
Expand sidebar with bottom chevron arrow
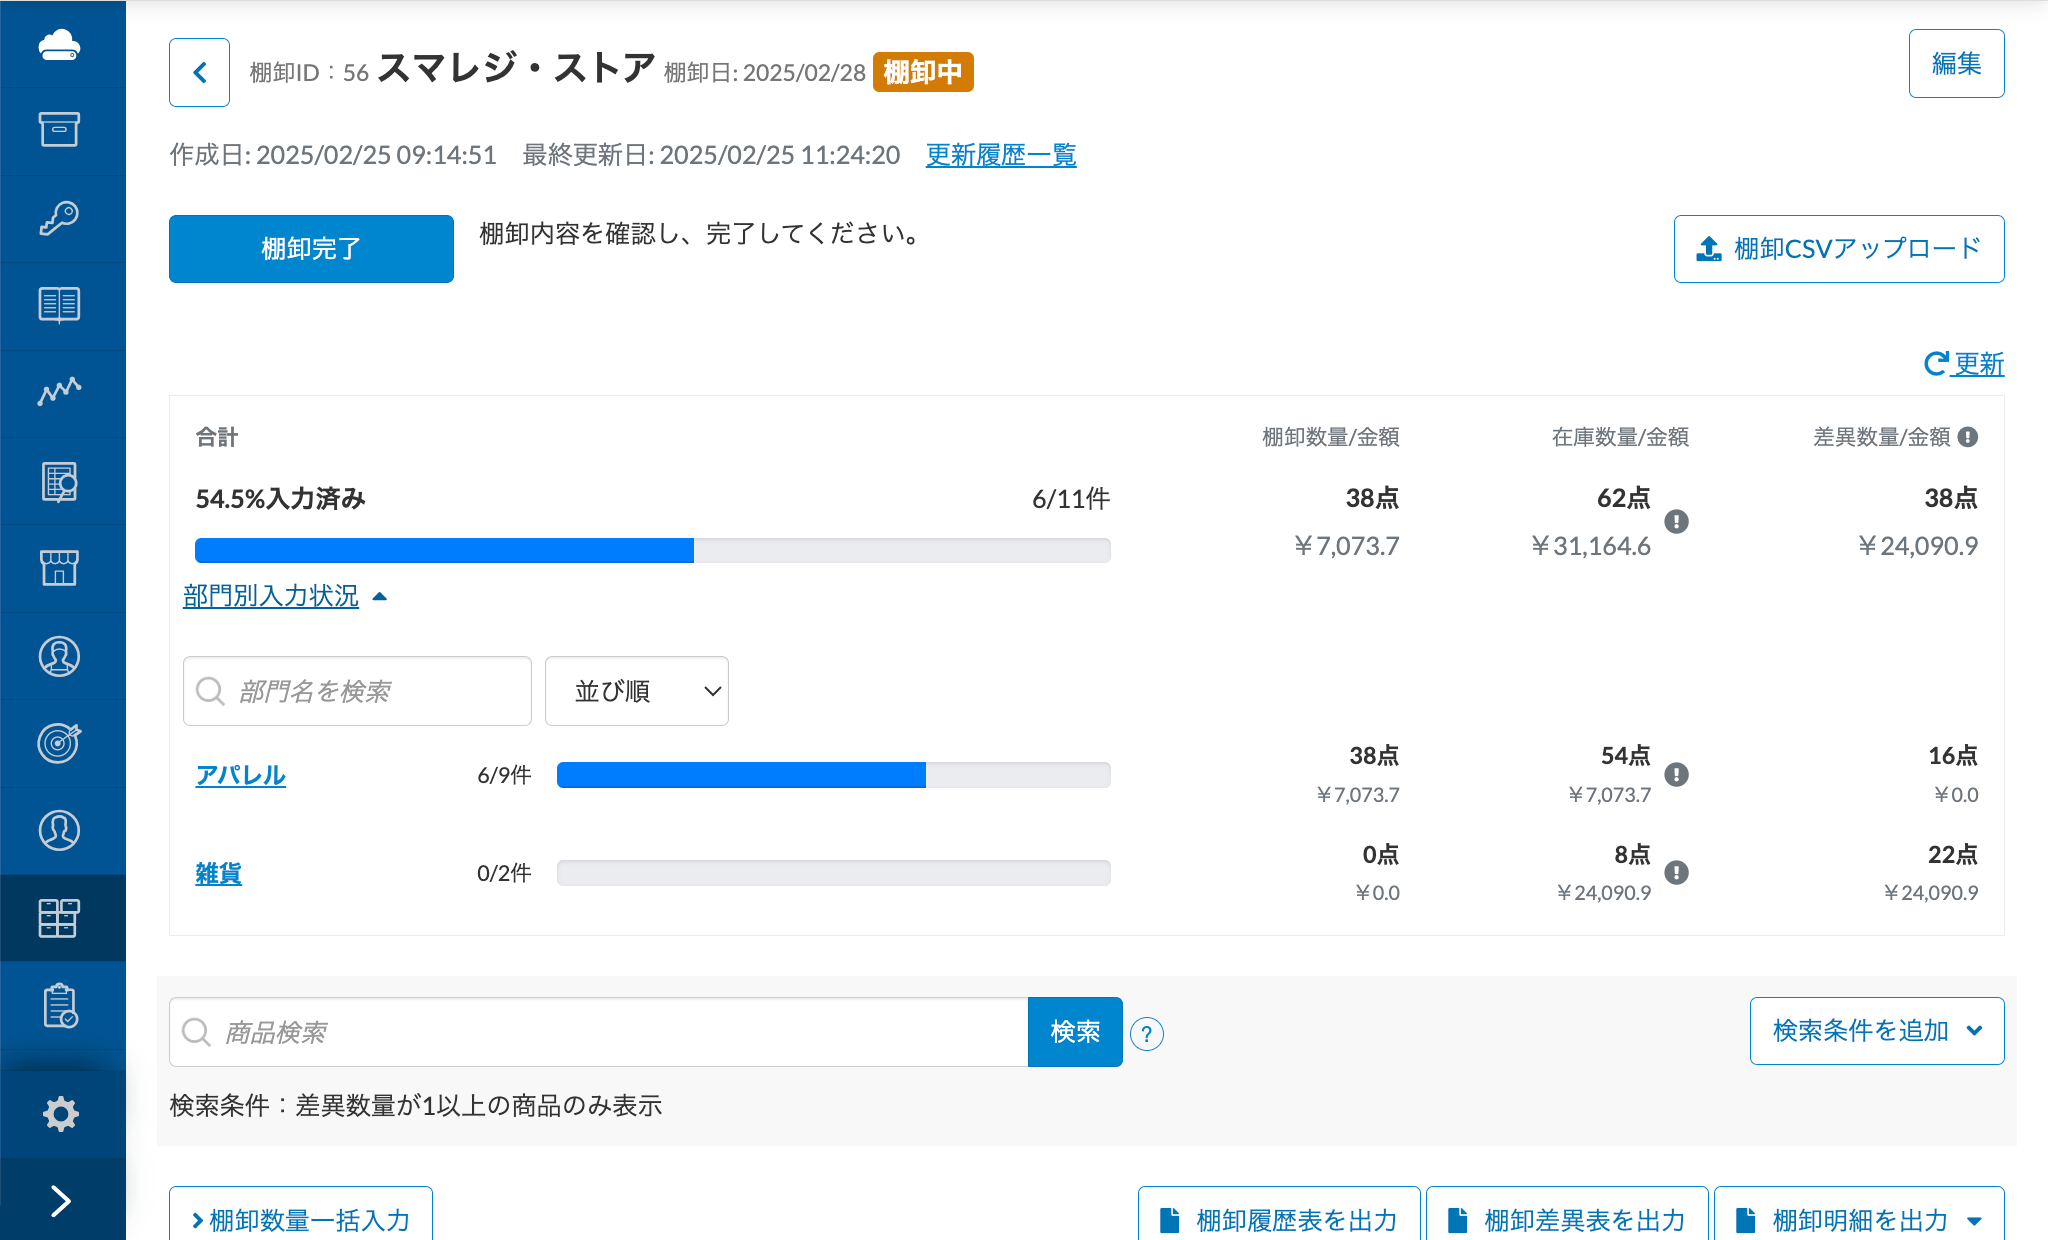[60, 1200]
